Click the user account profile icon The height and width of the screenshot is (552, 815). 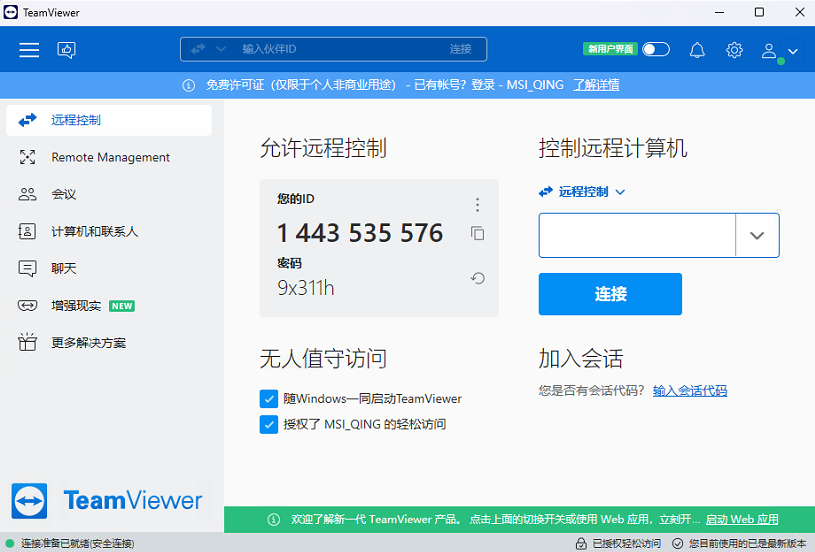769,51
